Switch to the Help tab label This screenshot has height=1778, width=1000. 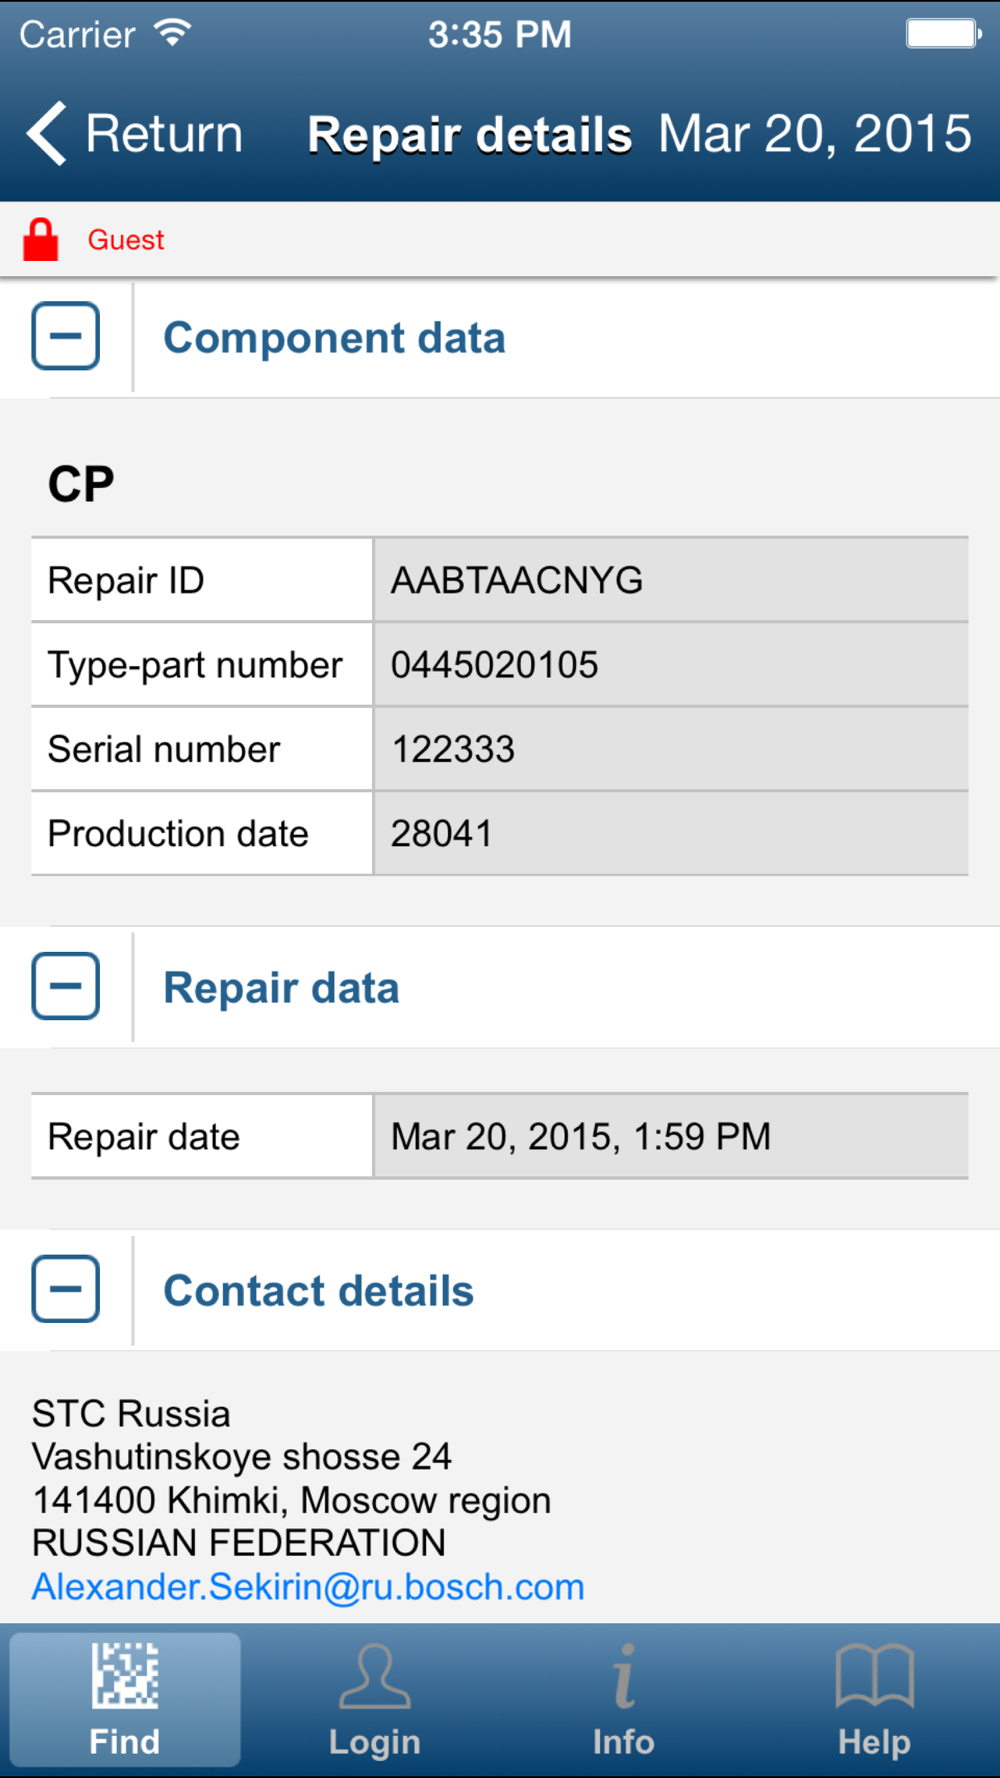(x=874, y=1742)
